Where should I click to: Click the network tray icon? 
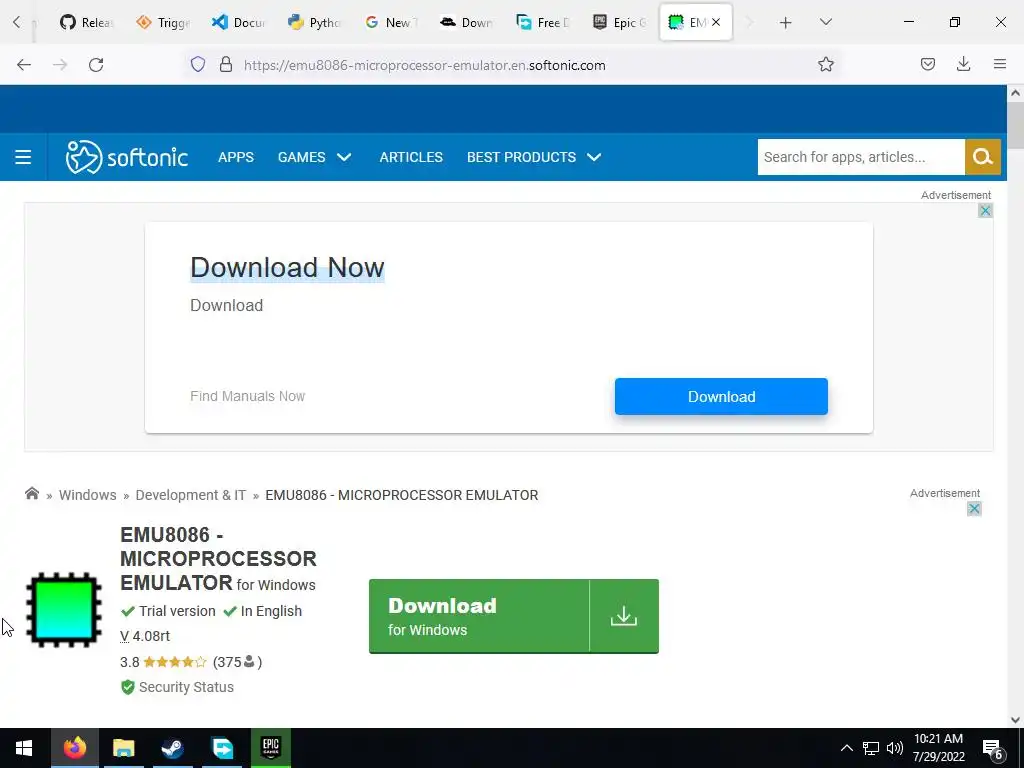(x=871, y=748)
